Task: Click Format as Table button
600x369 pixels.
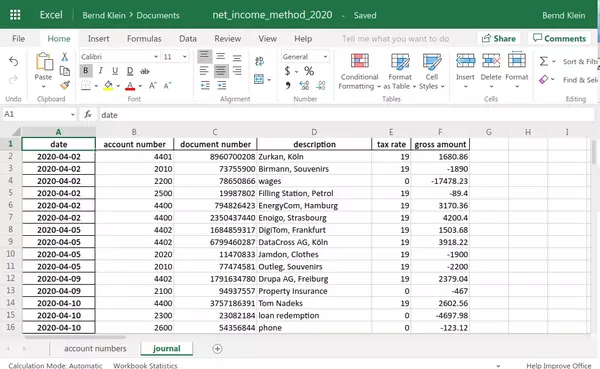Action: point(399,72)
